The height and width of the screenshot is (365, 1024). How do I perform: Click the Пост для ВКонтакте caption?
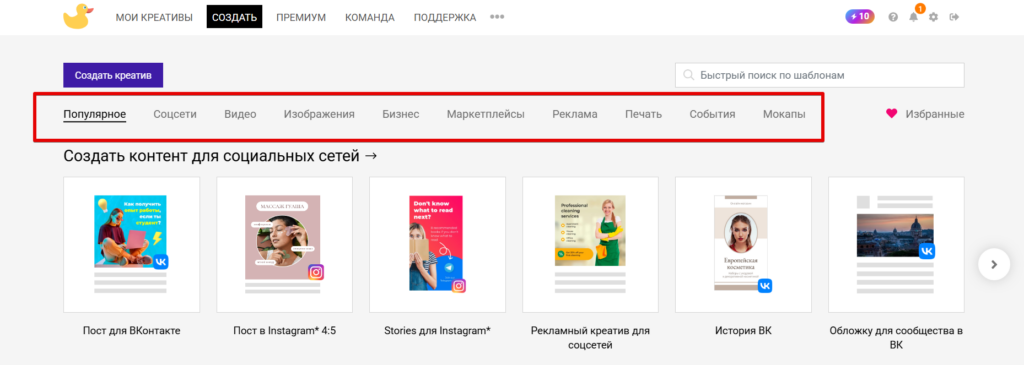pos(131,330)
